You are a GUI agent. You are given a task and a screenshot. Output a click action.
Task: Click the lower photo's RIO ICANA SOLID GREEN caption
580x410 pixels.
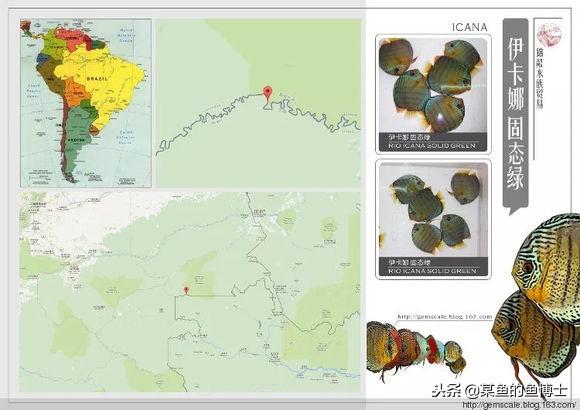pos(432,271)
